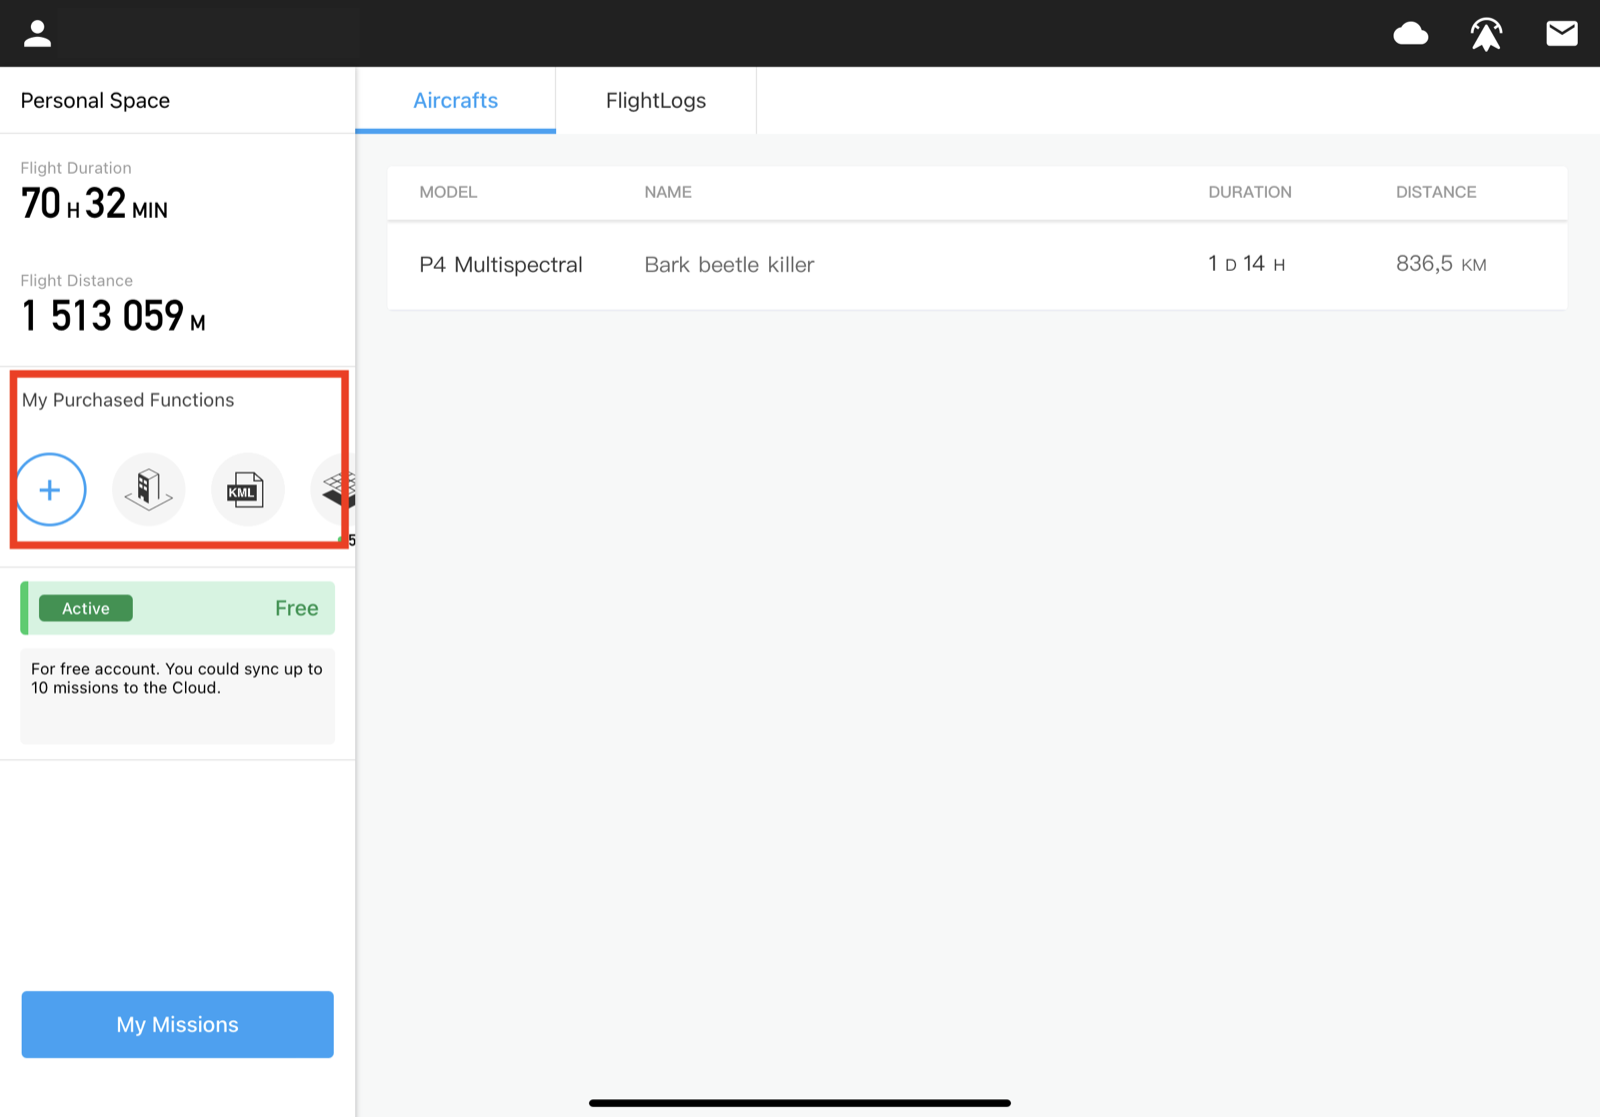Sort by the DURATION column header

[x=1250, y=192]
